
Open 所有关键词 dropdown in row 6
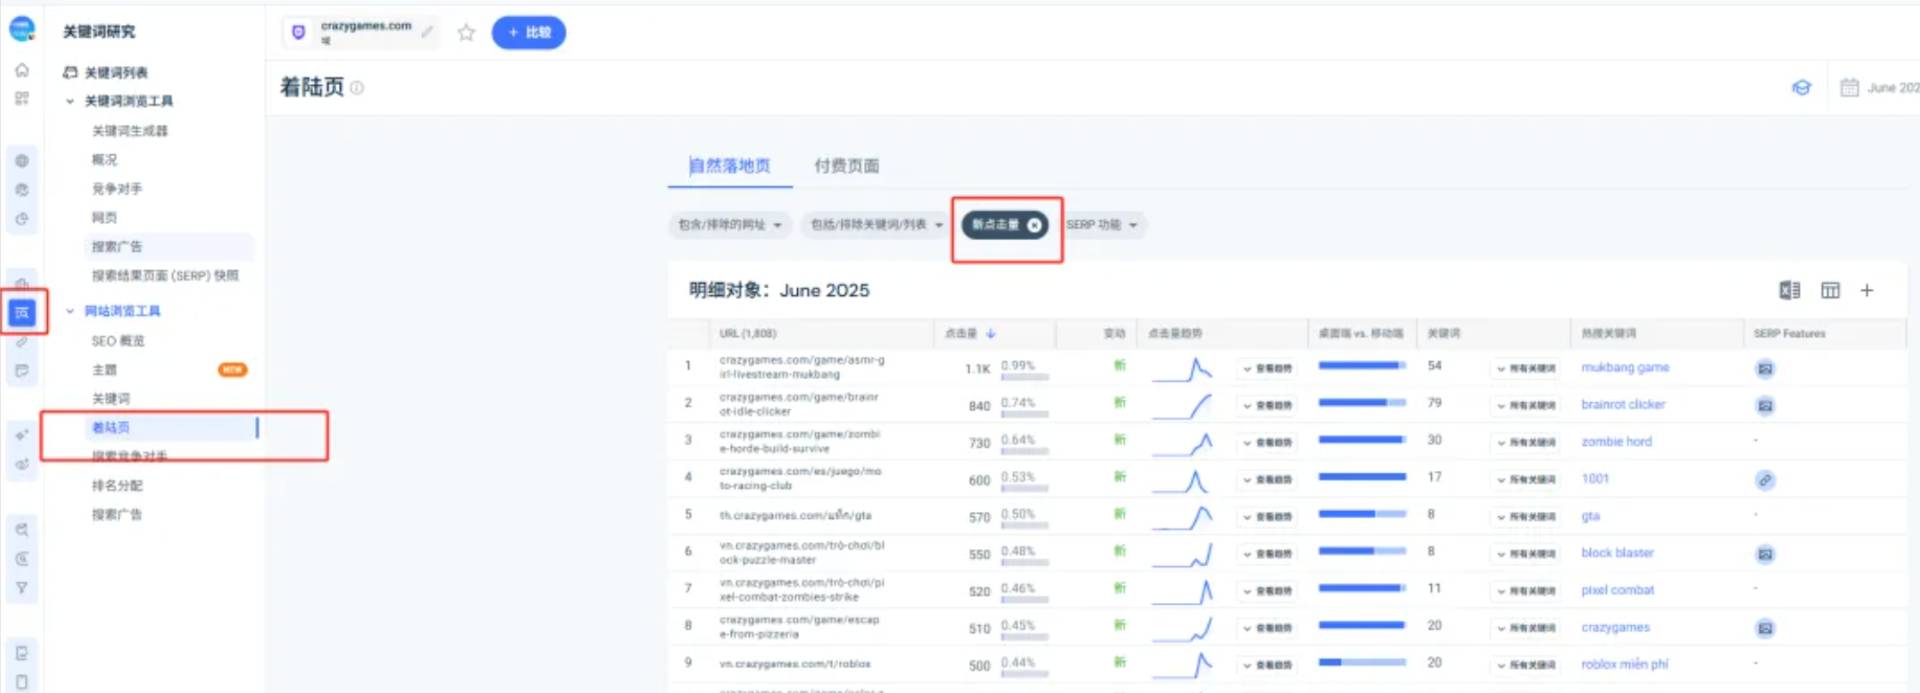point(1526,554)
